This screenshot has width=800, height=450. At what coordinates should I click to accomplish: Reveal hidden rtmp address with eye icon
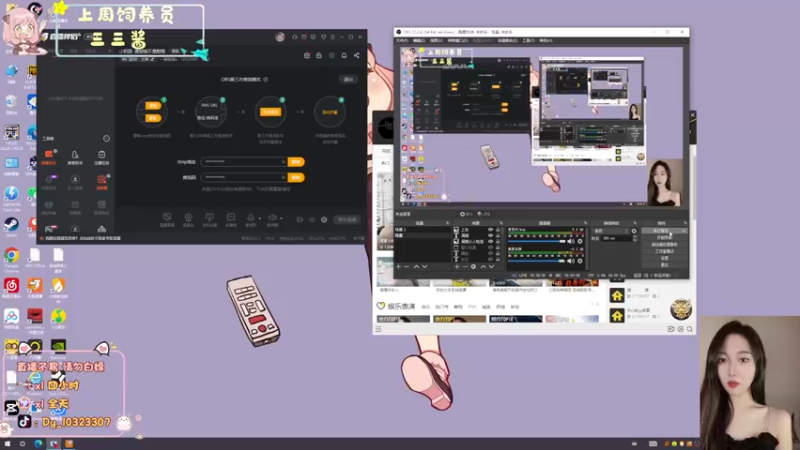pyautogui.click(x=283, y=162)
